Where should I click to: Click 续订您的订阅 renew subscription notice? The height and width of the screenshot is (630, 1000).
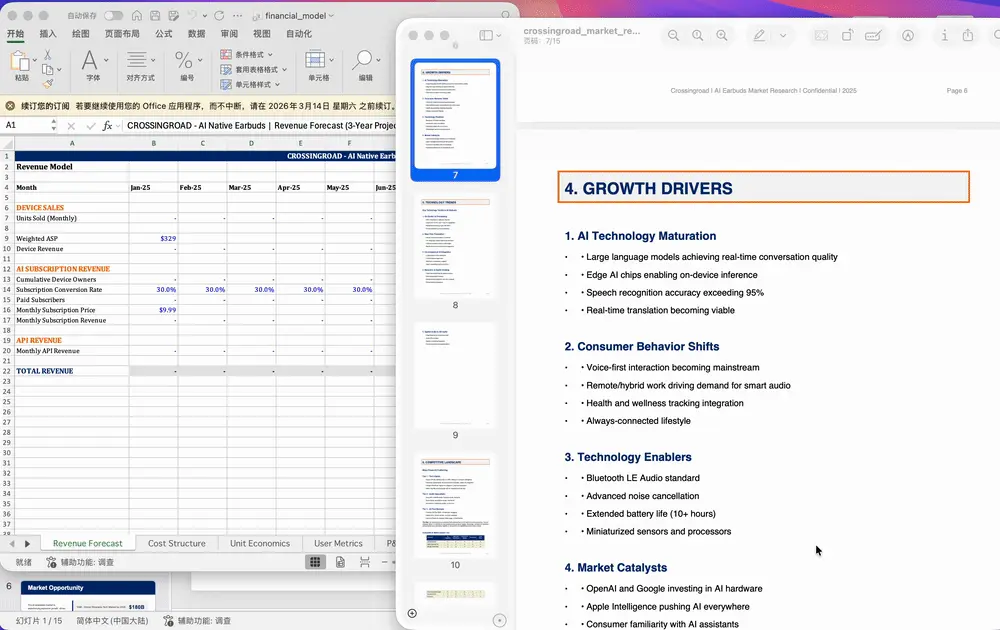(44, 105)
